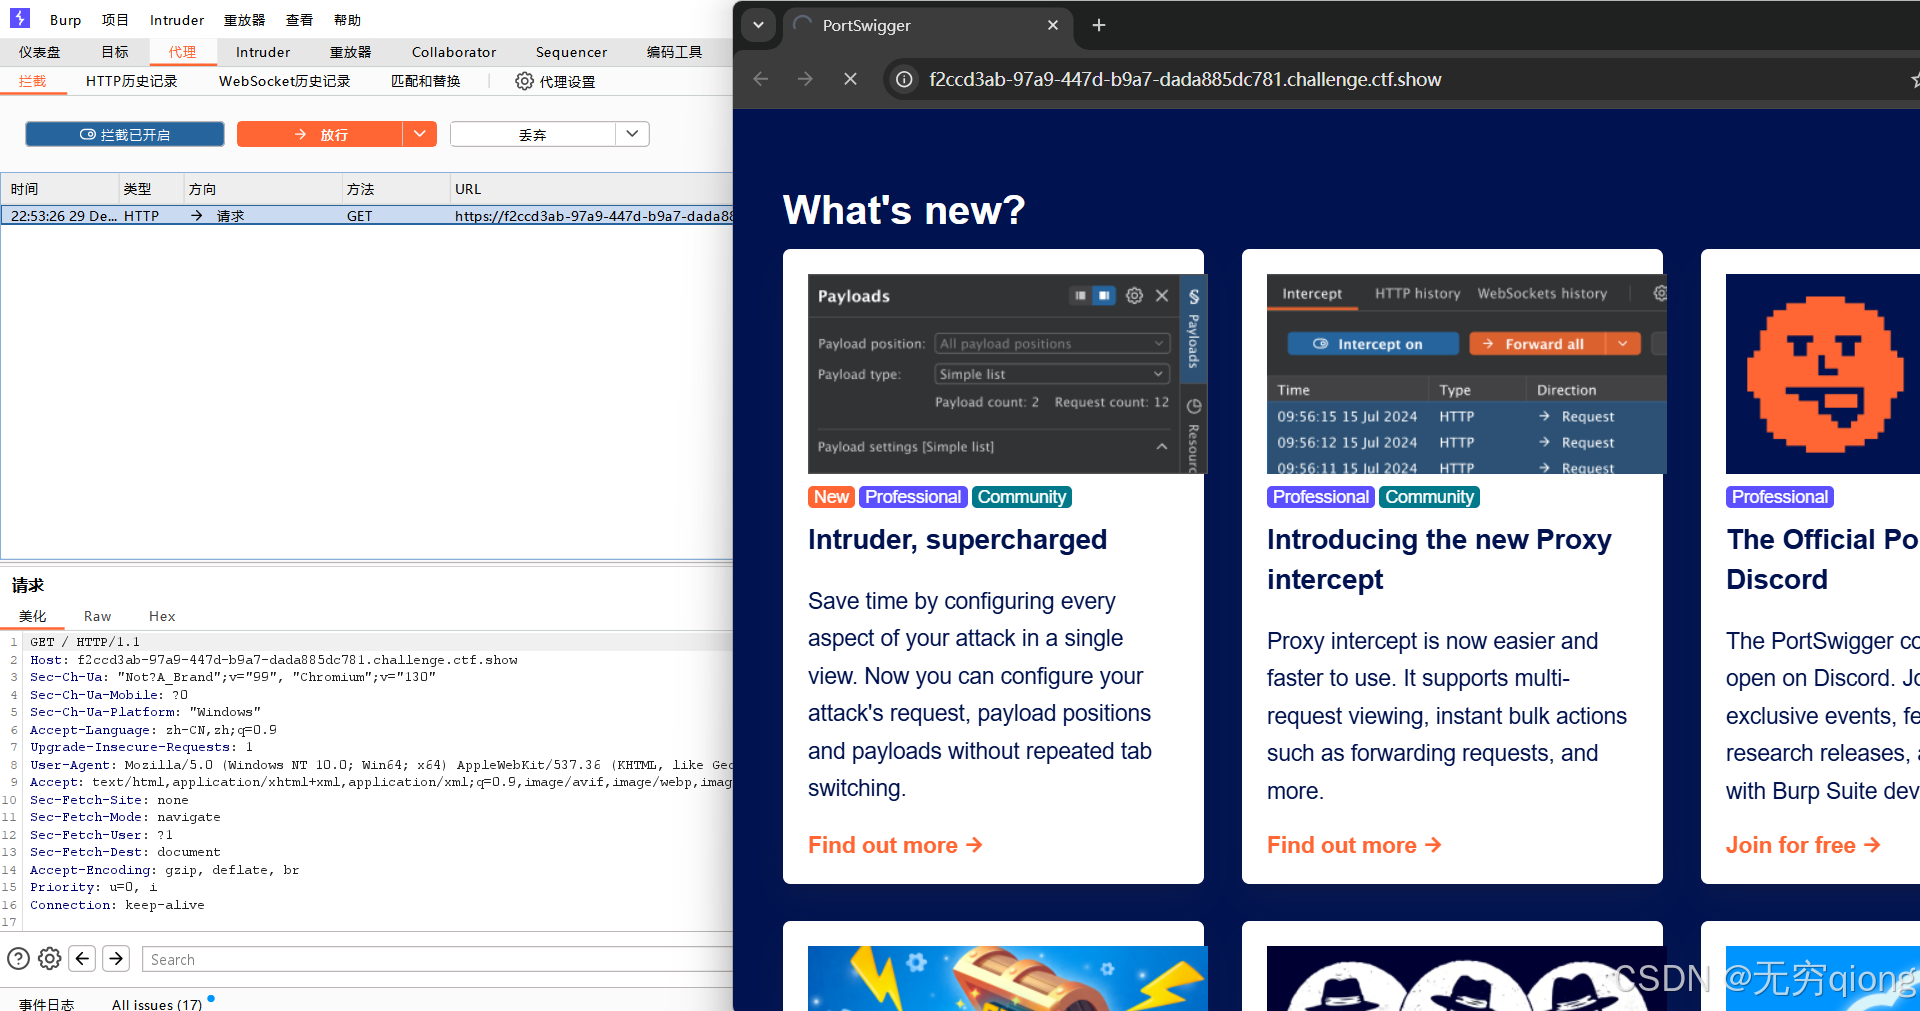Open the 查看 menu
The width and height of the screenshot is (1920, 1011).
coord(299,20)
